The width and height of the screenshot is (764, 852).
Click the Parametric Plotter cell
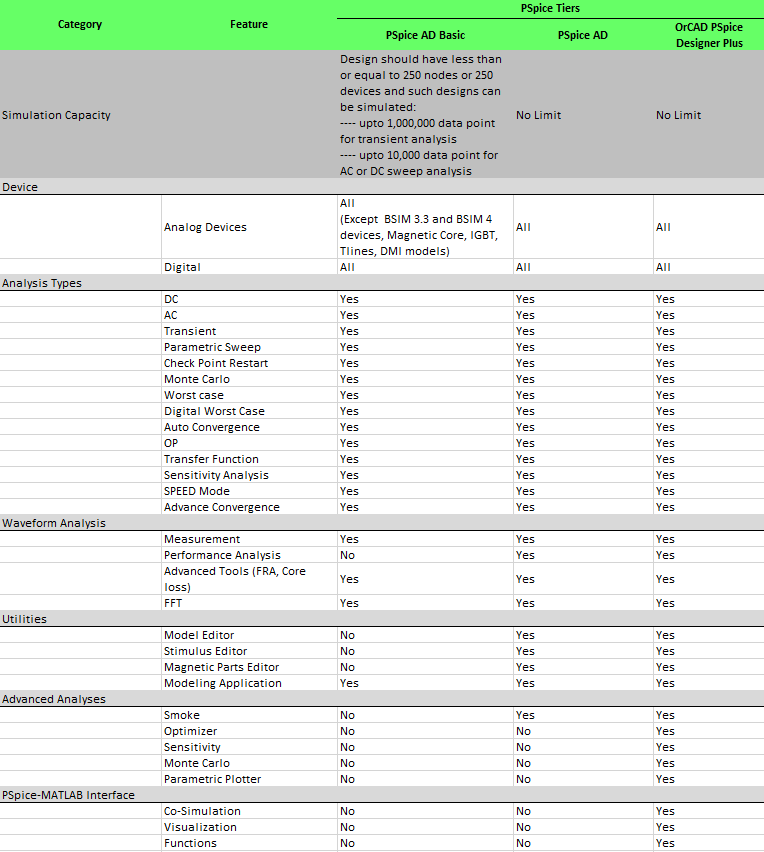click(x=249, y=779)
